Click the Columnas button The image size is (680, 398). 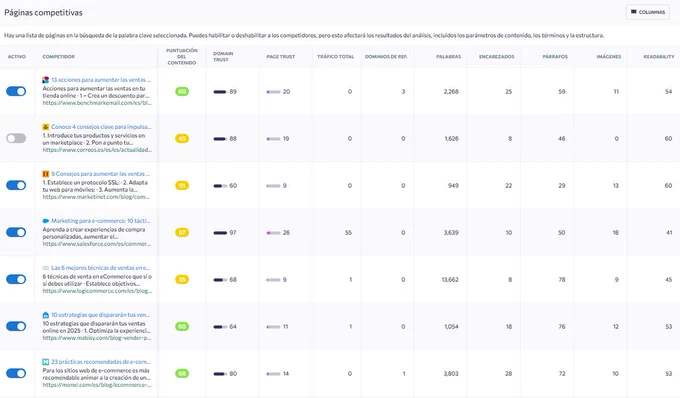(647, 12)
